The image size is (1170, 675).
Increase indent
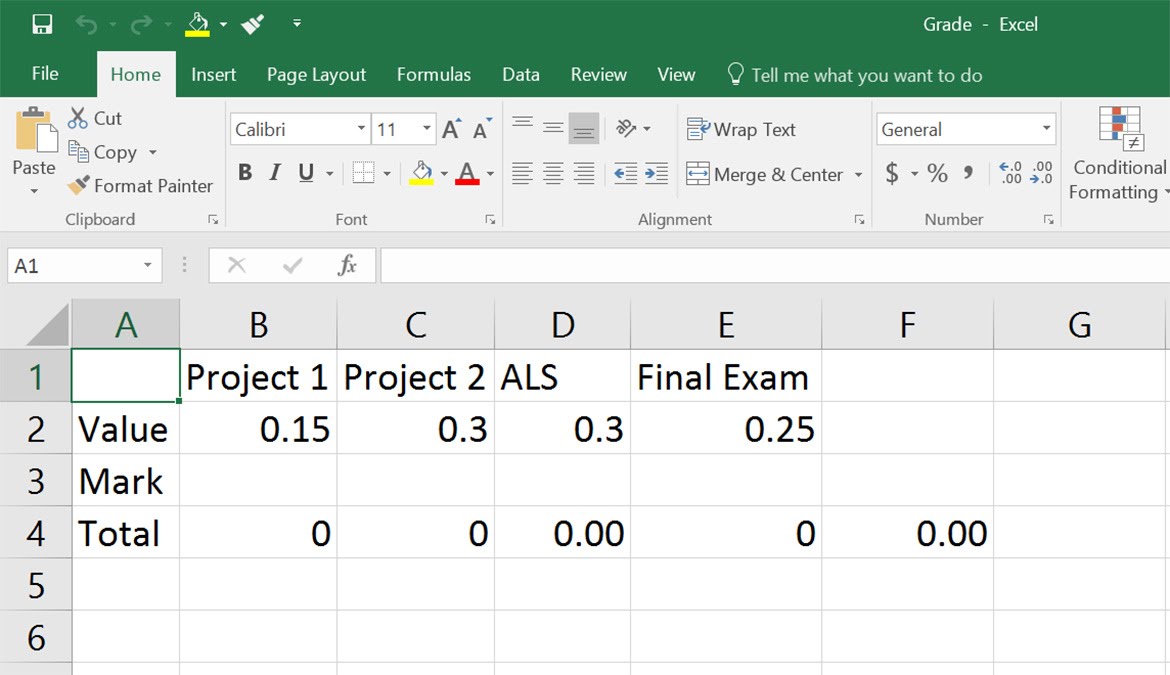click(656, 174)
